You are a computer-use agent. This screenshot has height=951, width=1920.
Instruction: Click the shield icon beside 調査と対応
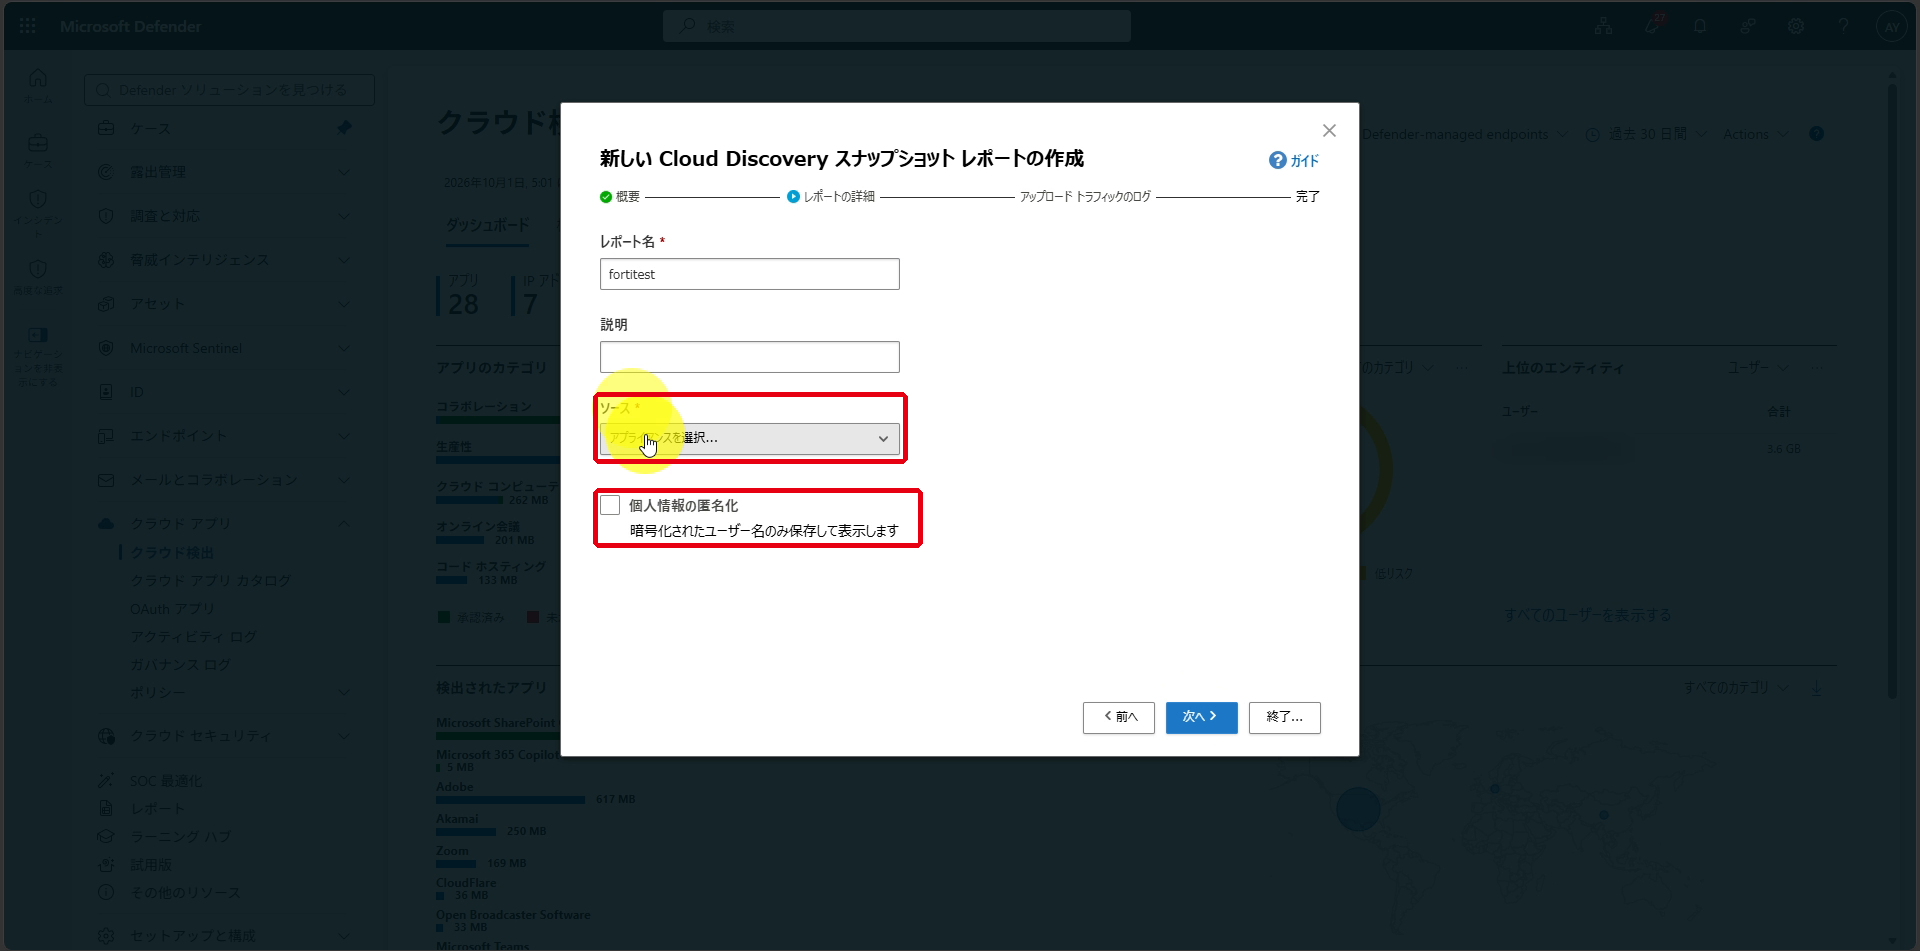coord(106,216)
